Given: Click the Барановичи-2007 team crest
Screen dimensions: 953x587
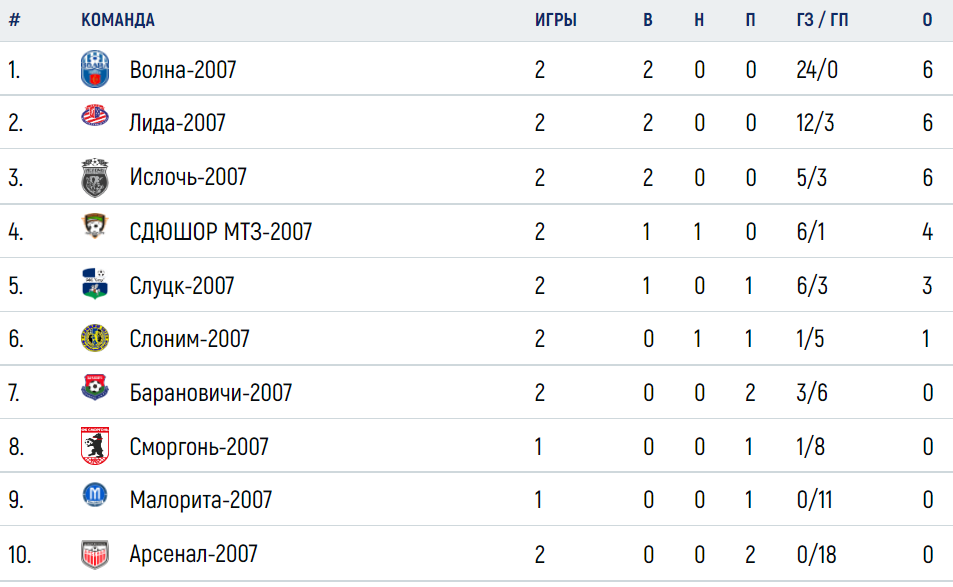Looking at the screenshot, I should click(95, 387).
